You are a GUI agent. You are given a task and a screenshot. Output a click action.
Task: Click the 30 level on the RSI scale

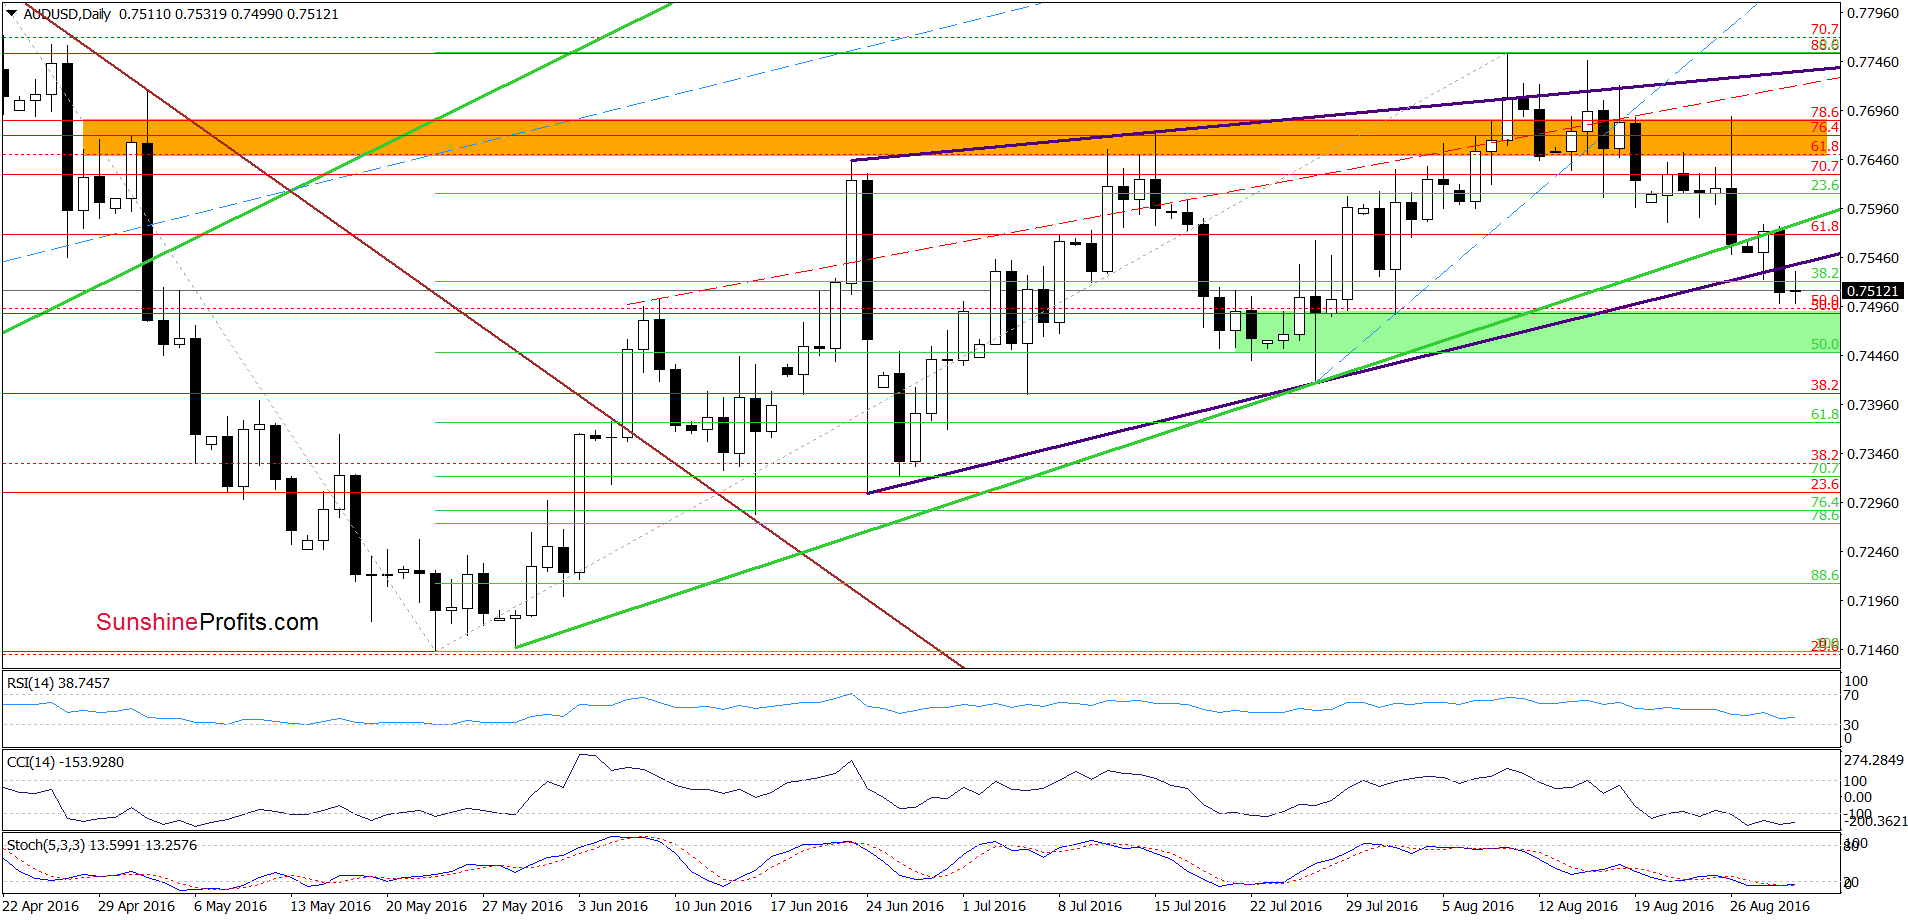click(x=1851, y=725)
